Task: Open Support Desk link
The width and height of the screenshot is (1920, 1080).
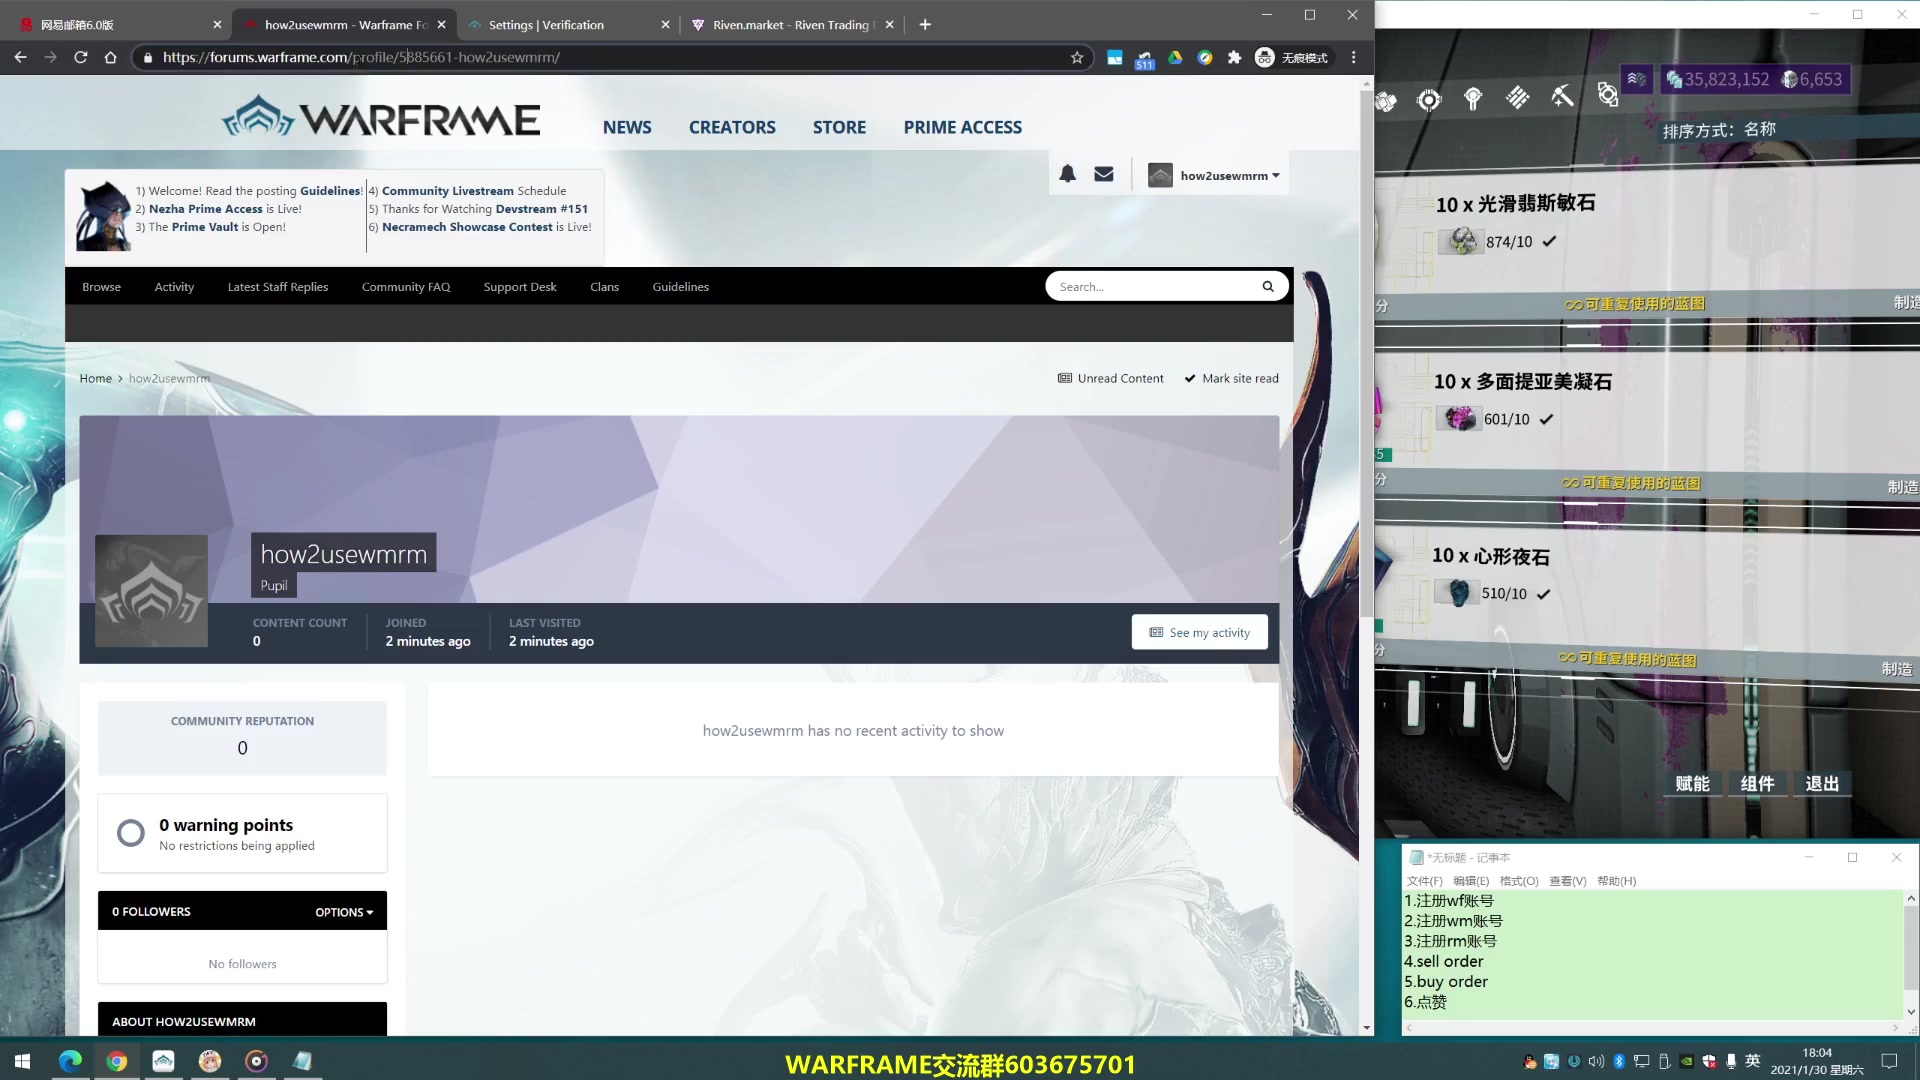Action: coord(520,286)
